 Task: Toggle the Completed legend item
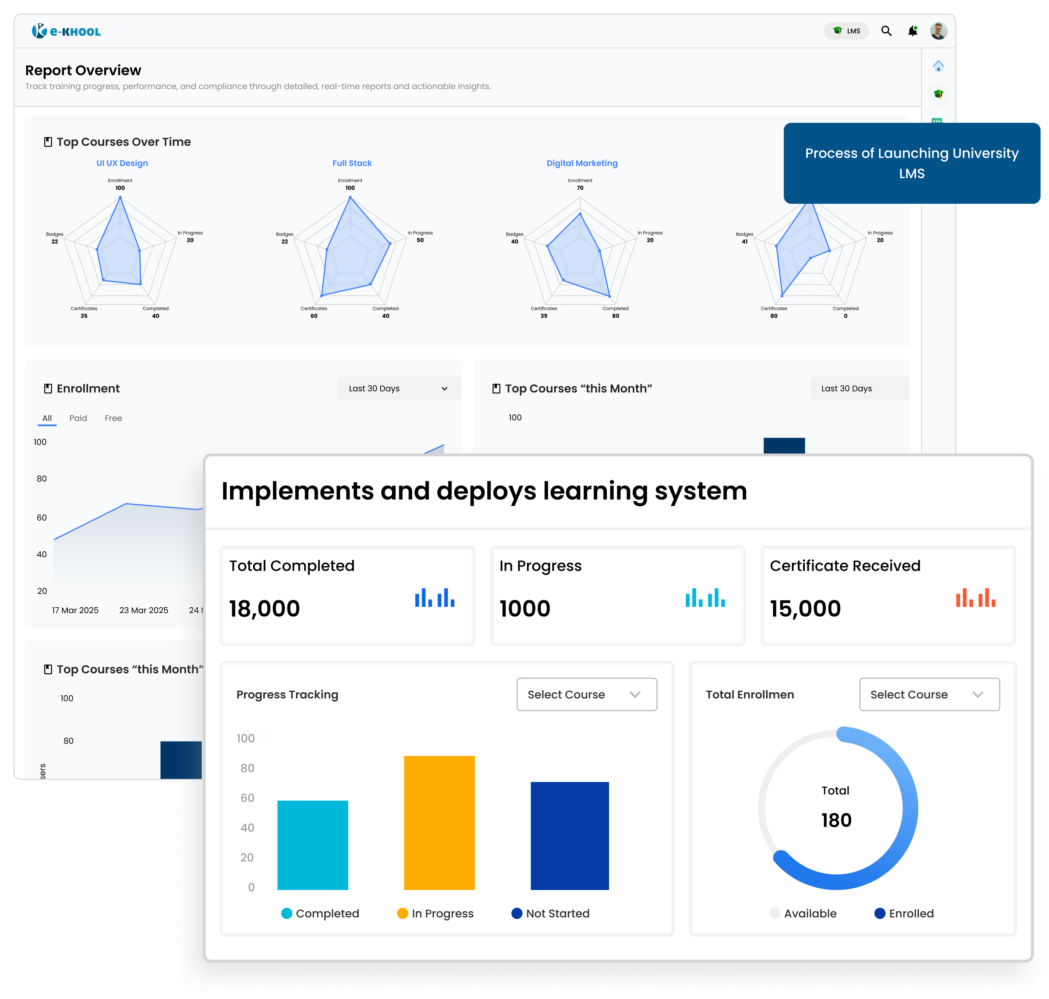(320, 913)
